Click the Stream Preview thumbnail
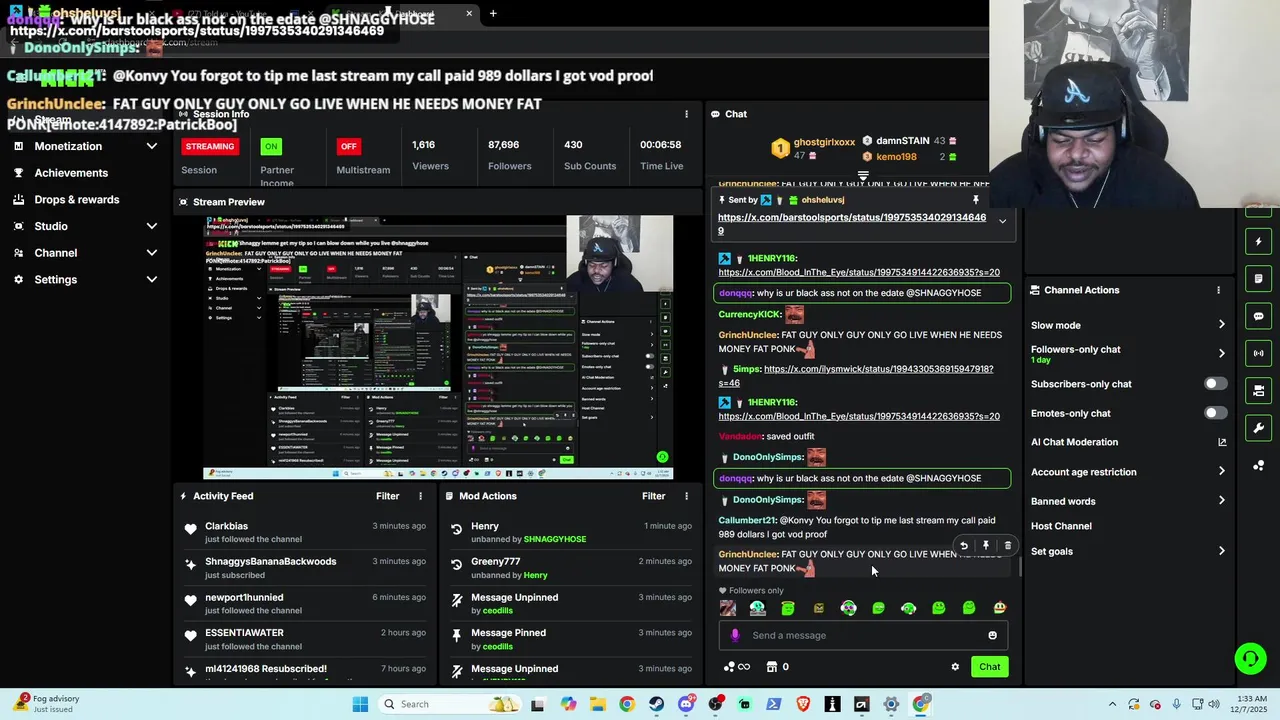 [x=438, y=347]
